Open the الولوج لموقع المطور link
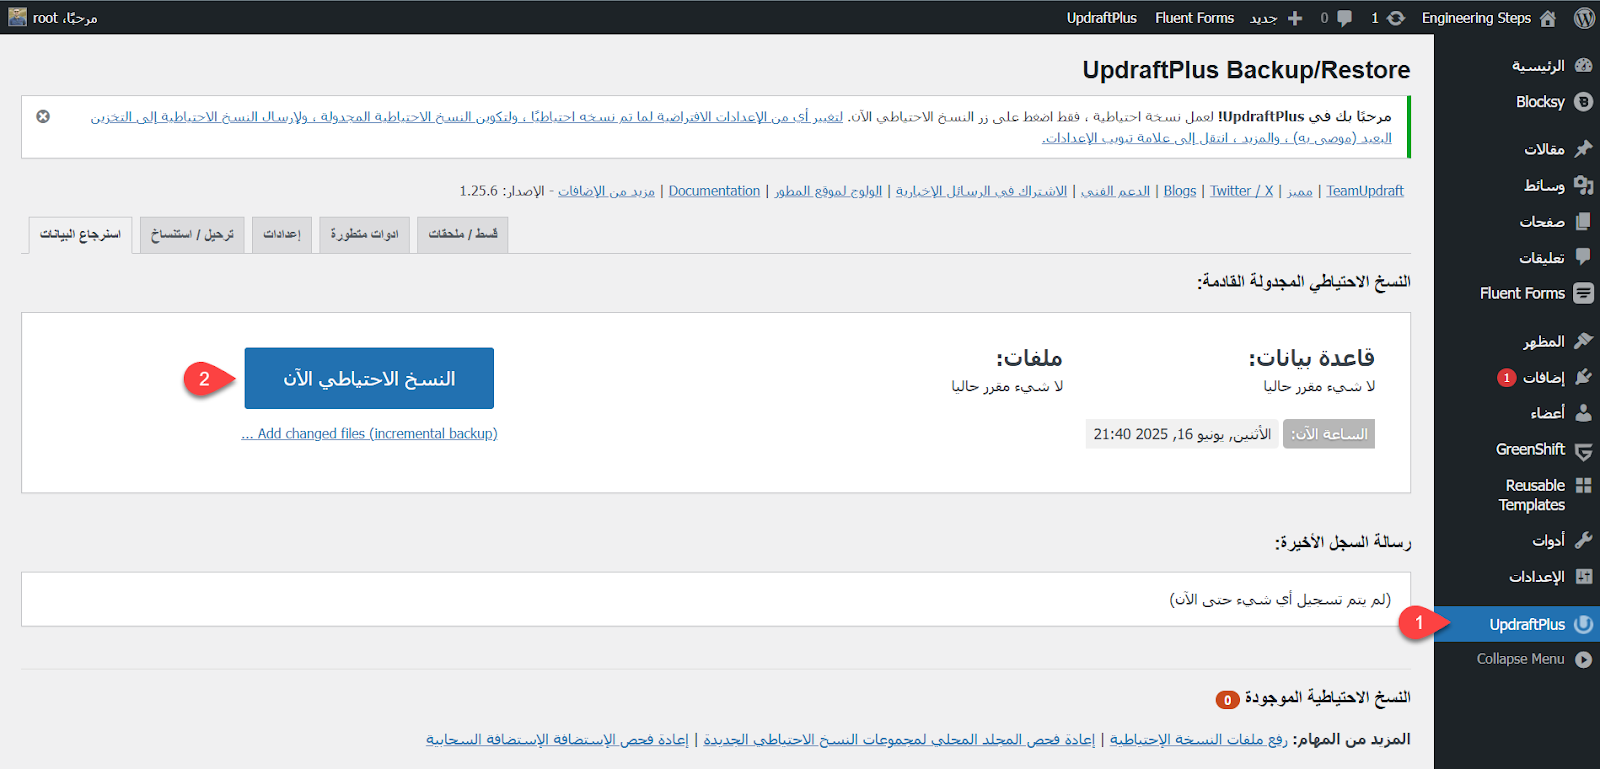 [x=828, y=191]
